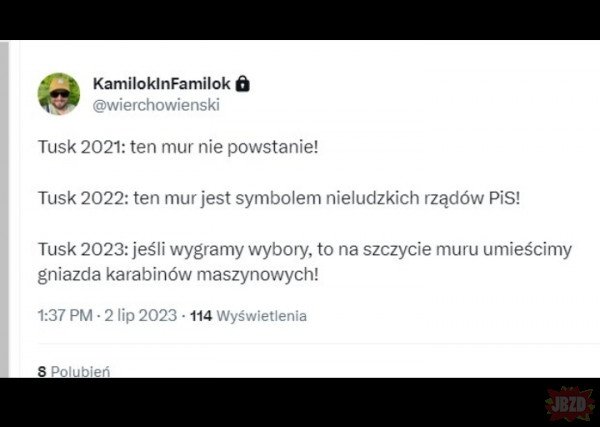This screenshot has width=600, height=427.
Task: Open the KamilokInFamilok display name
Action: coord(162,85)
